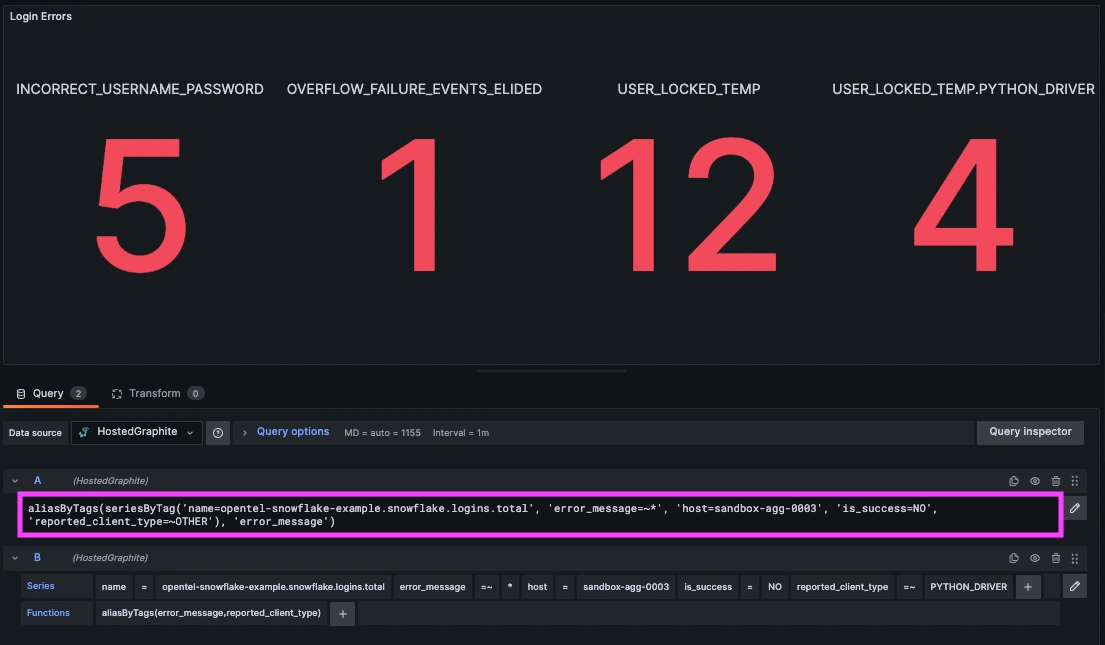Click pencil edit icon for query A
This screenshot has height=645, width=1105.
1075,508
